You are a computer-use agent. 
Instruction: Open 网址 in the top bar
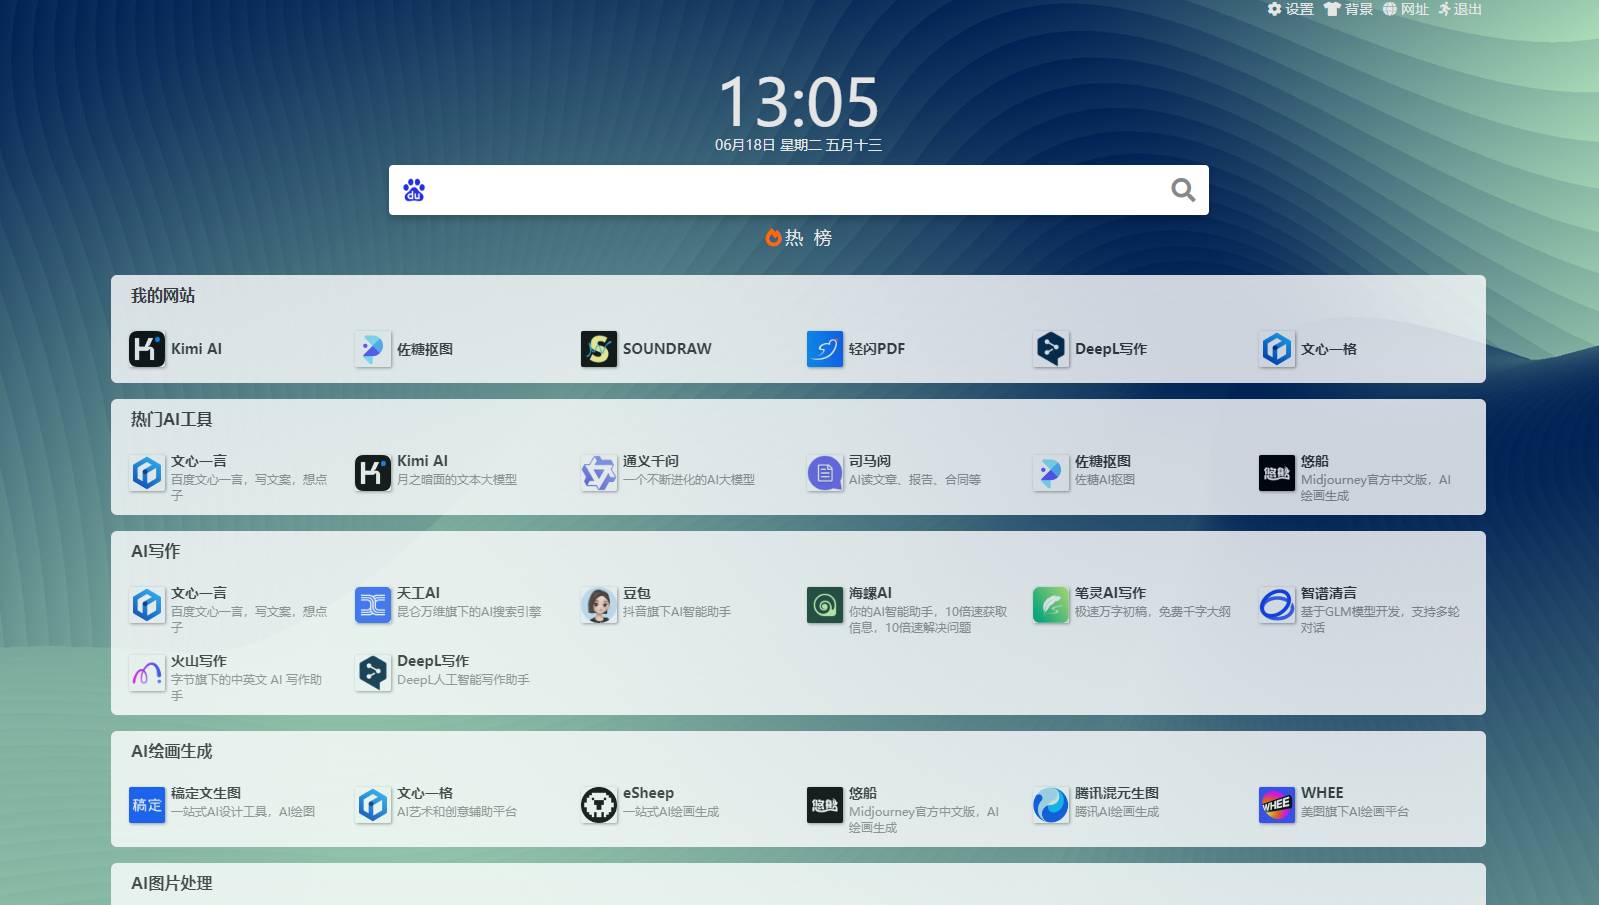[x=1406, y=9]
